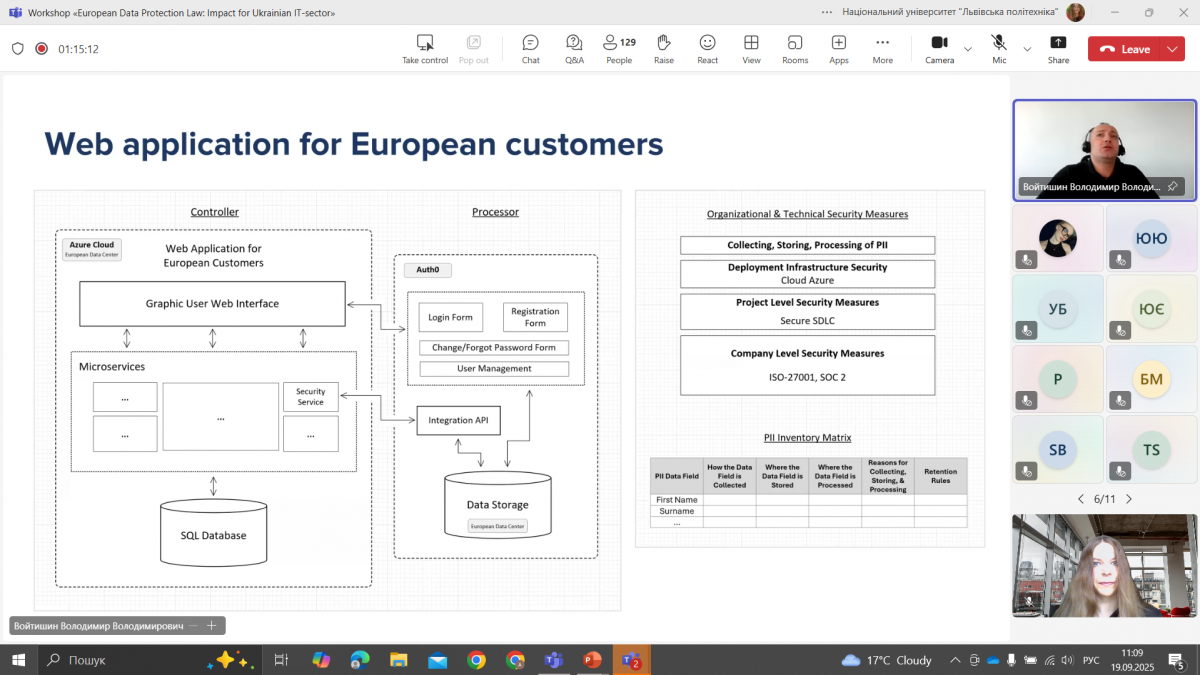Raise your hand in the meeting
This screenshot has height=675, width=1200.
tap(663, 49)
